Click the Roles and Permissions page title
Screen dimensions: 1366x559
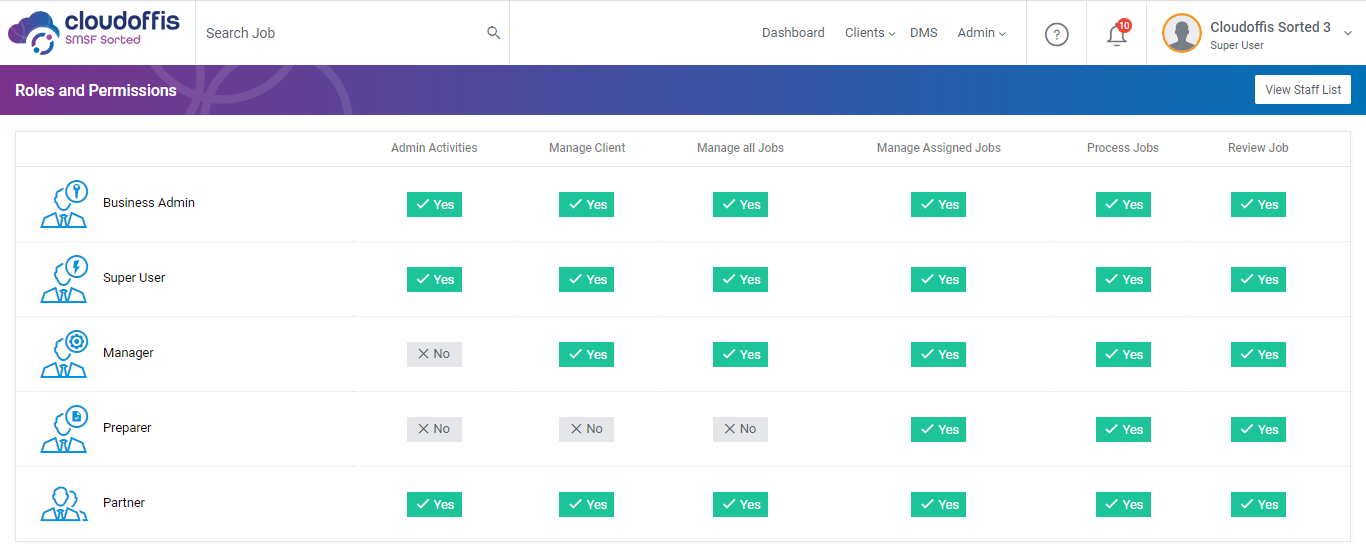click(96, 90)
